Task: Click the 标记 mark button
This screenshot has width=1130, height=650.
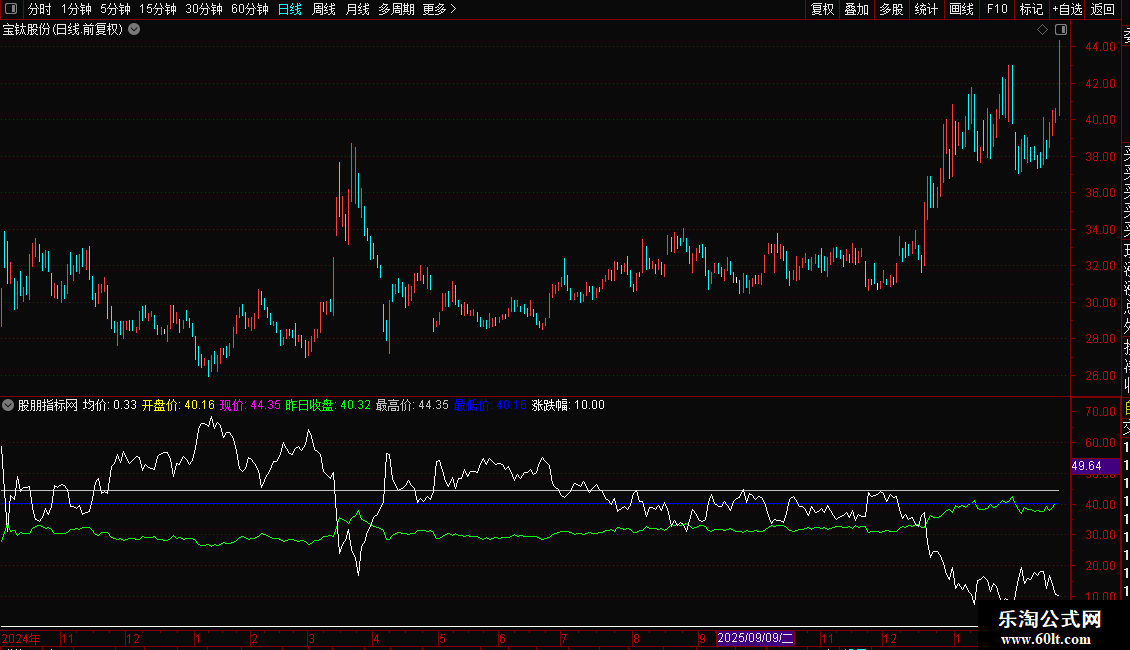Action: (1030, 9)
